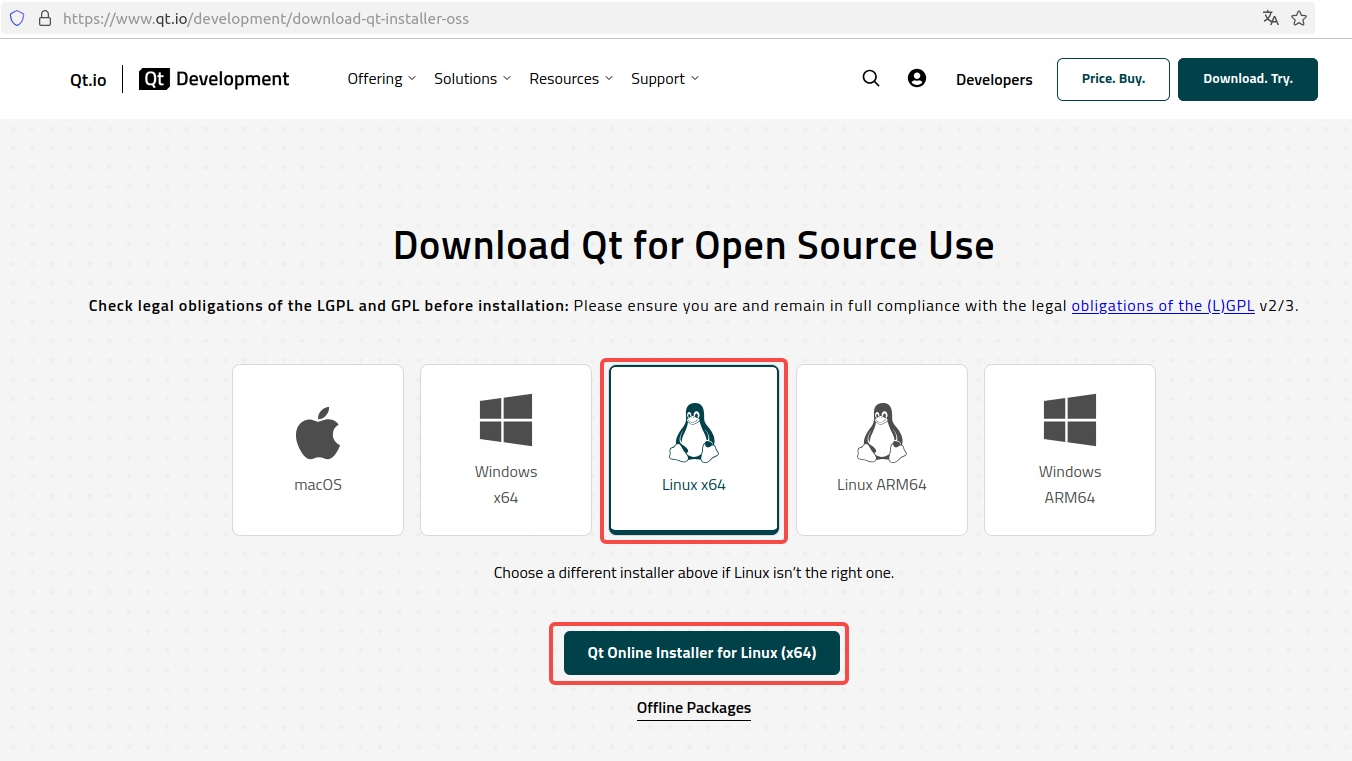This screenshot has width=1352, height=761.
Task: Click the Tux penguin on the Linux x64 card
Action: [693, 432]
